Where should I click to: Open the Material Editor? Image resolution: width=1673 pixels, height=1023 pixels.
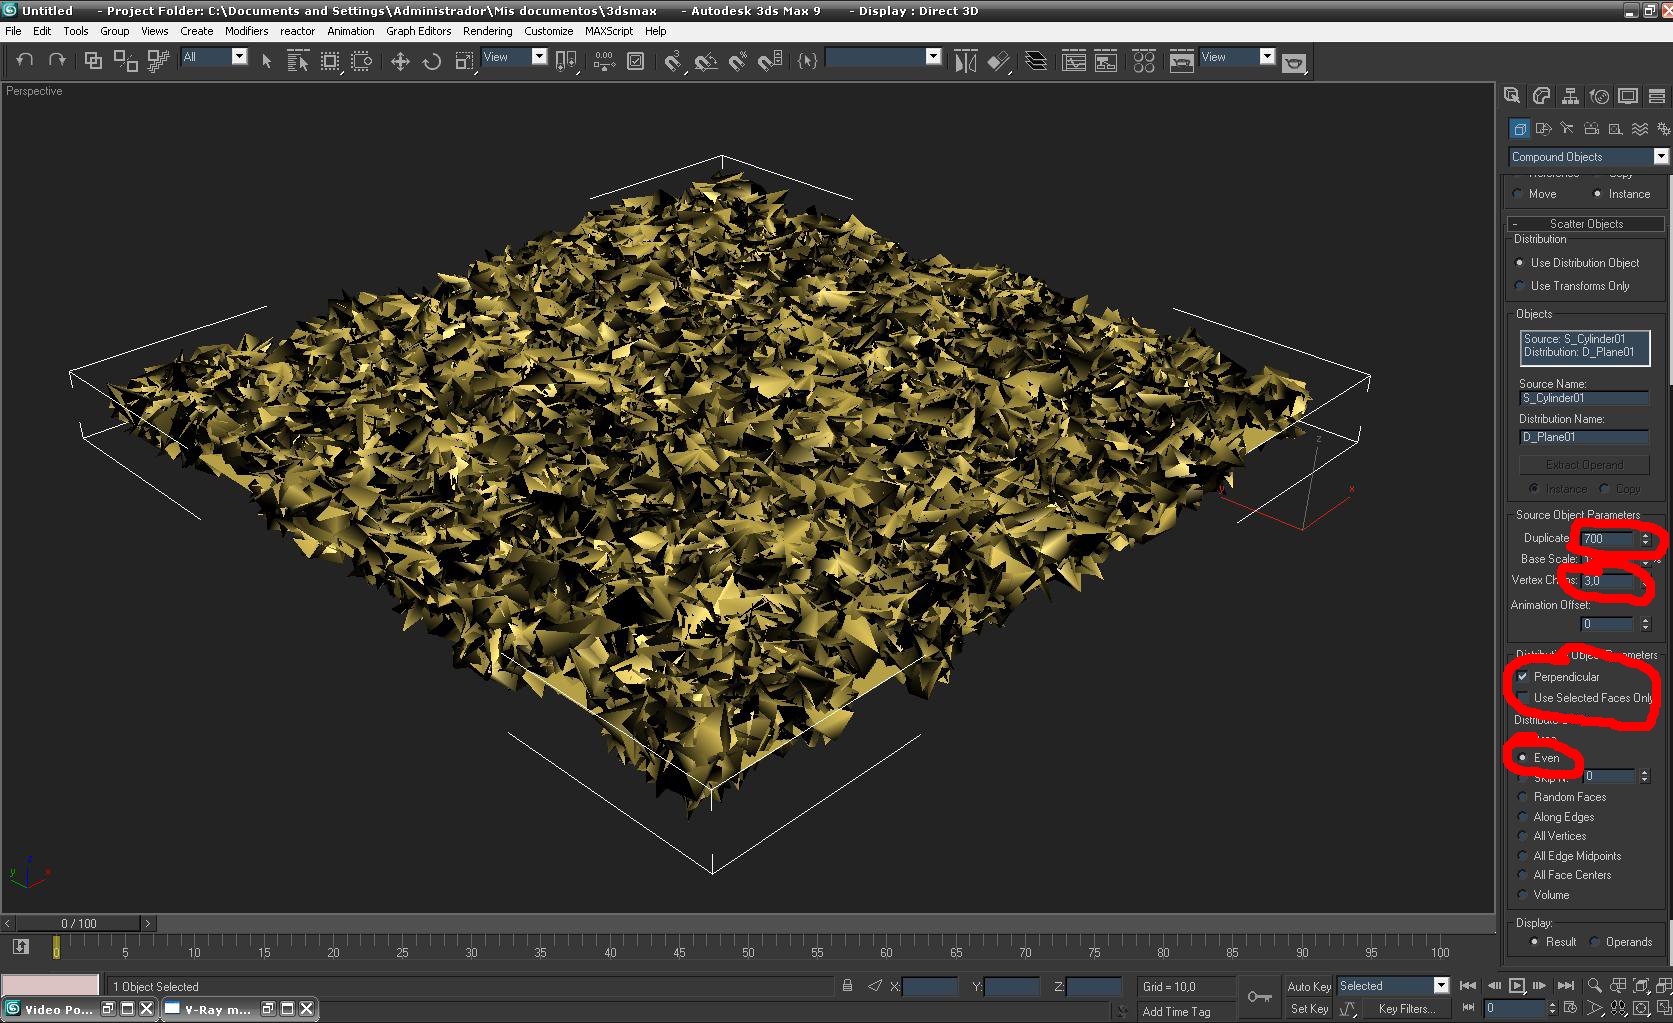pyautogui.click(x=1144, y=61)
